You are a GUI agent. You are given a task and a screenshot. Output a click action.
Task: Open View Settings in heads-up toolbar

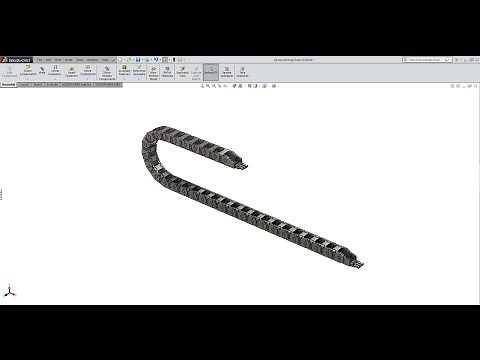pos(274,86)
